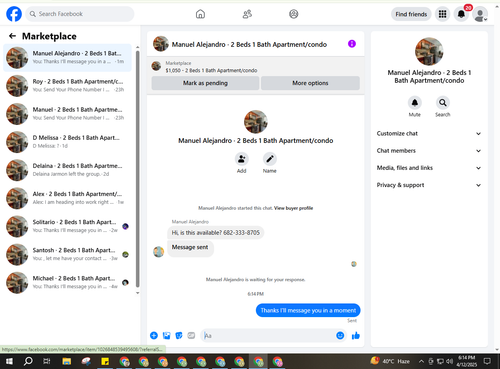Screen dimensions: 500x369
Task: Attach a photo with image icon
Action: 166,336
